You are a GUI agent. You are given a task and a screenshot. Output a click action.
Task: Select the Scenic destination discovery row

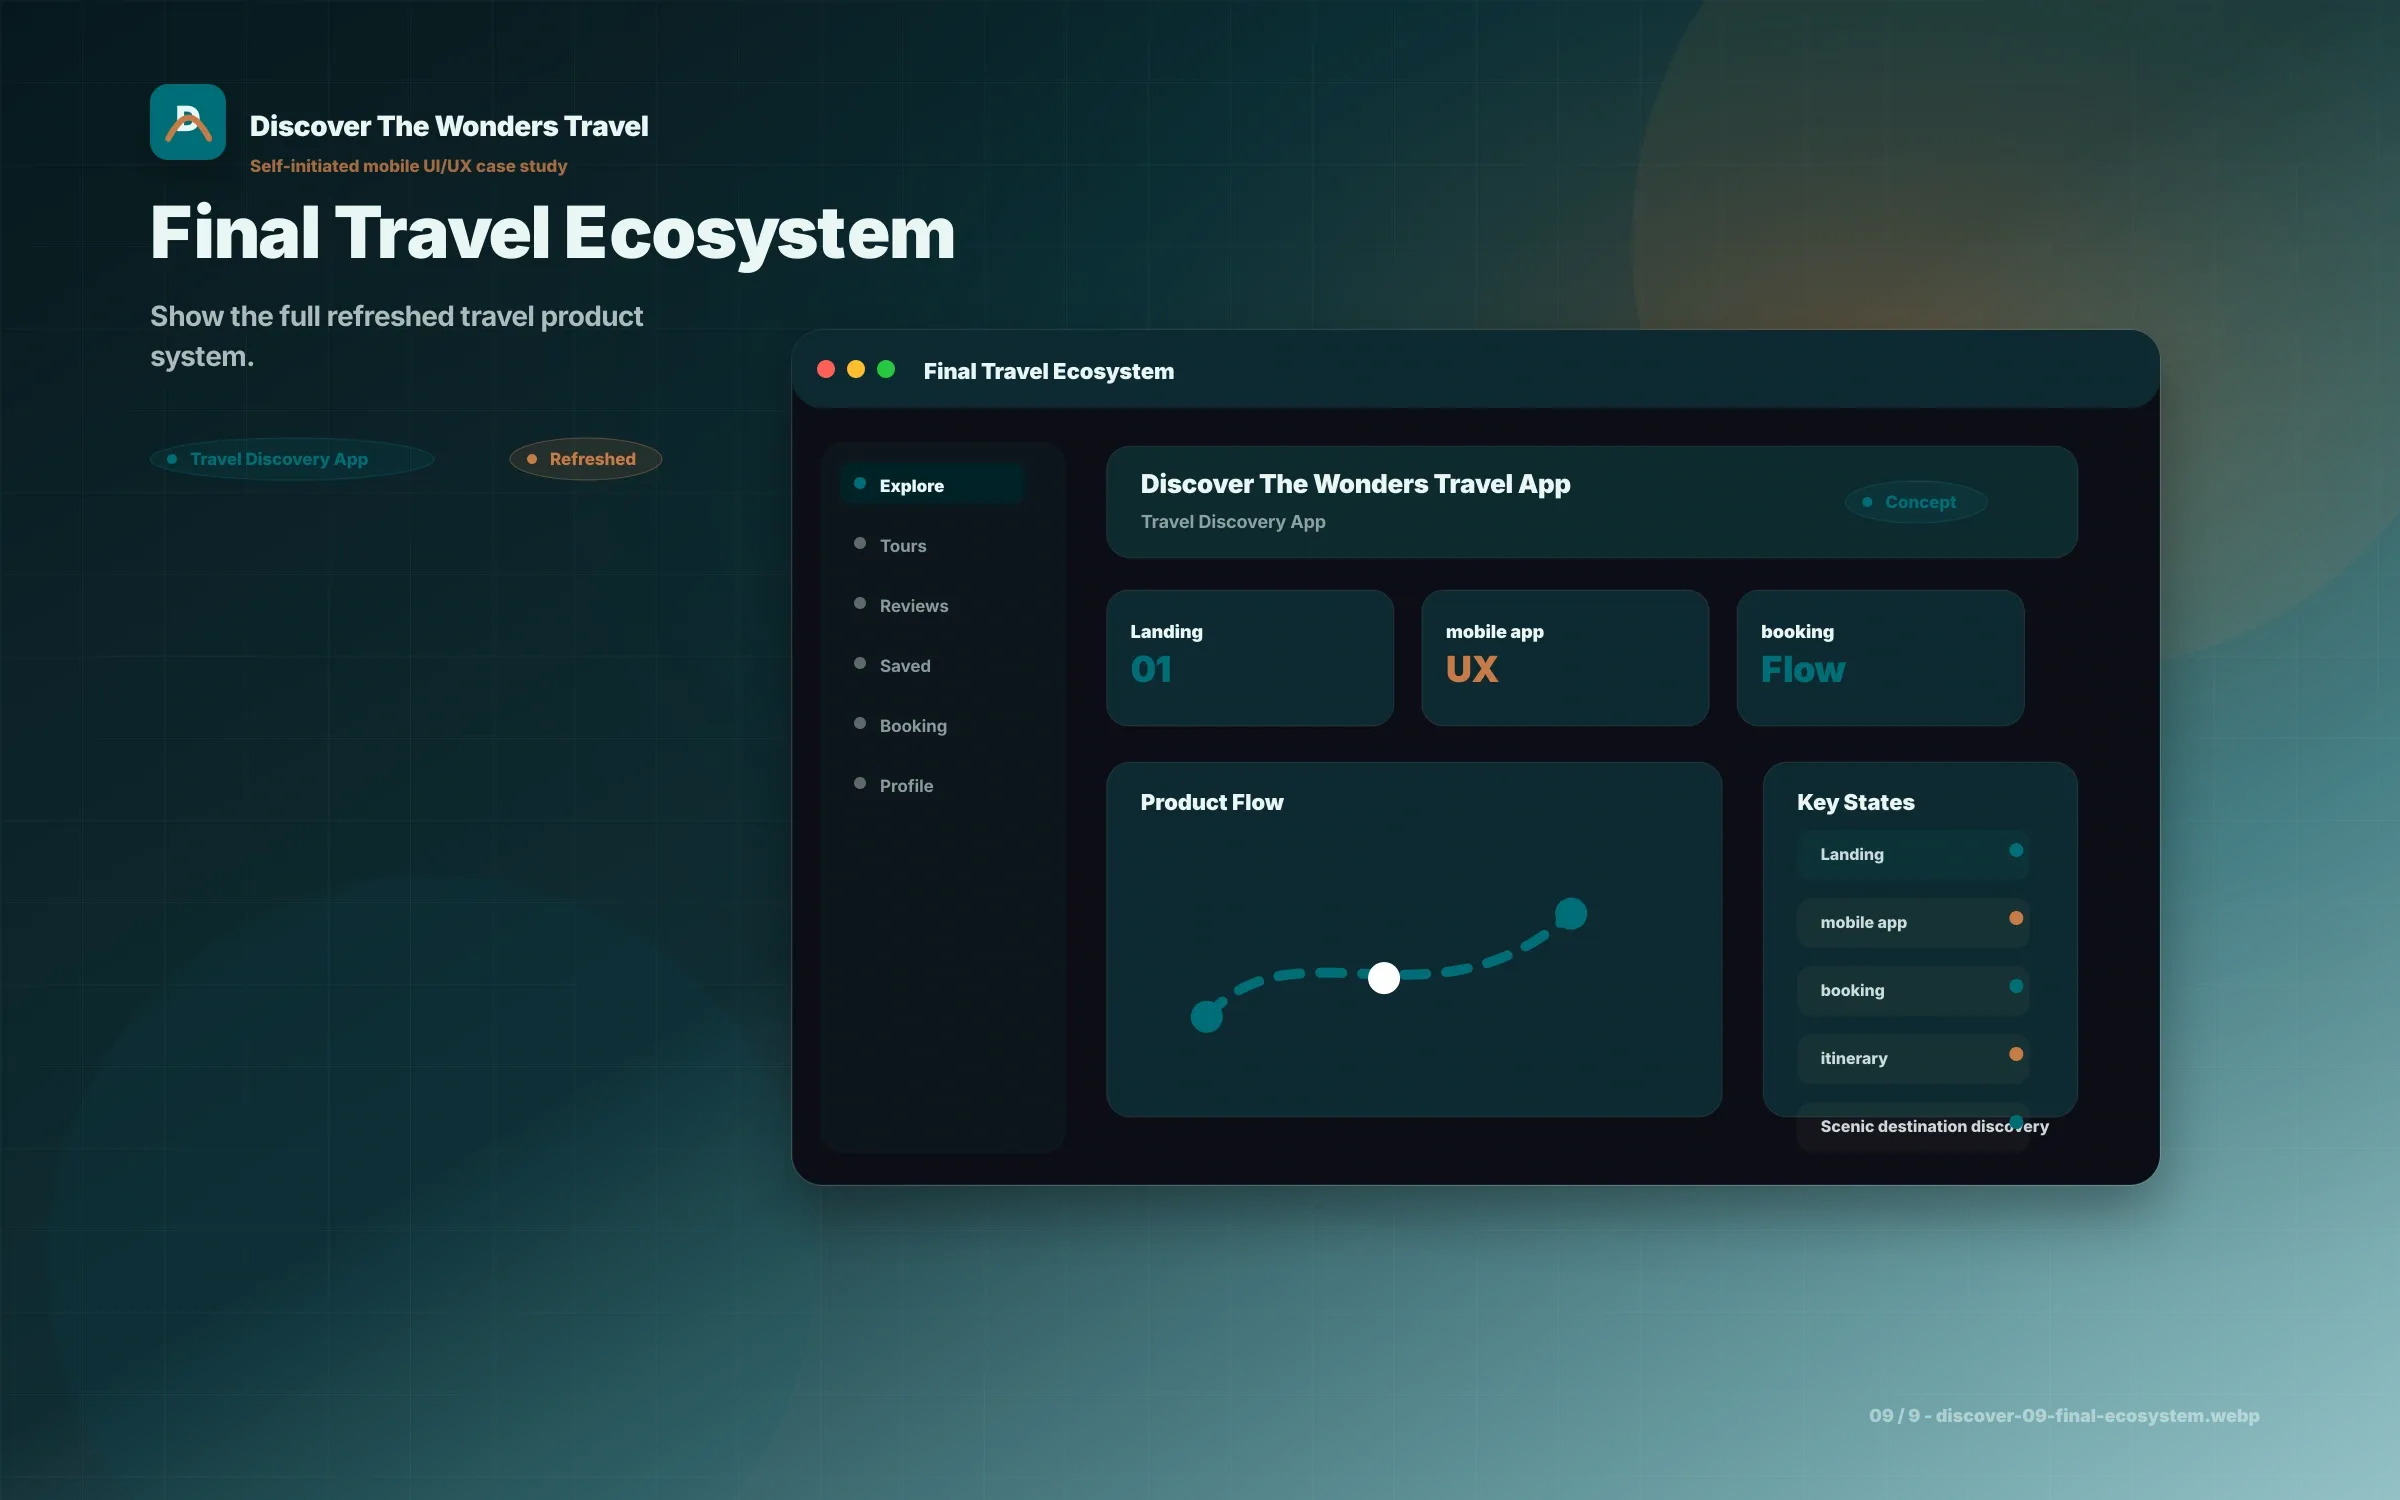click(x=1913, y=1126)
